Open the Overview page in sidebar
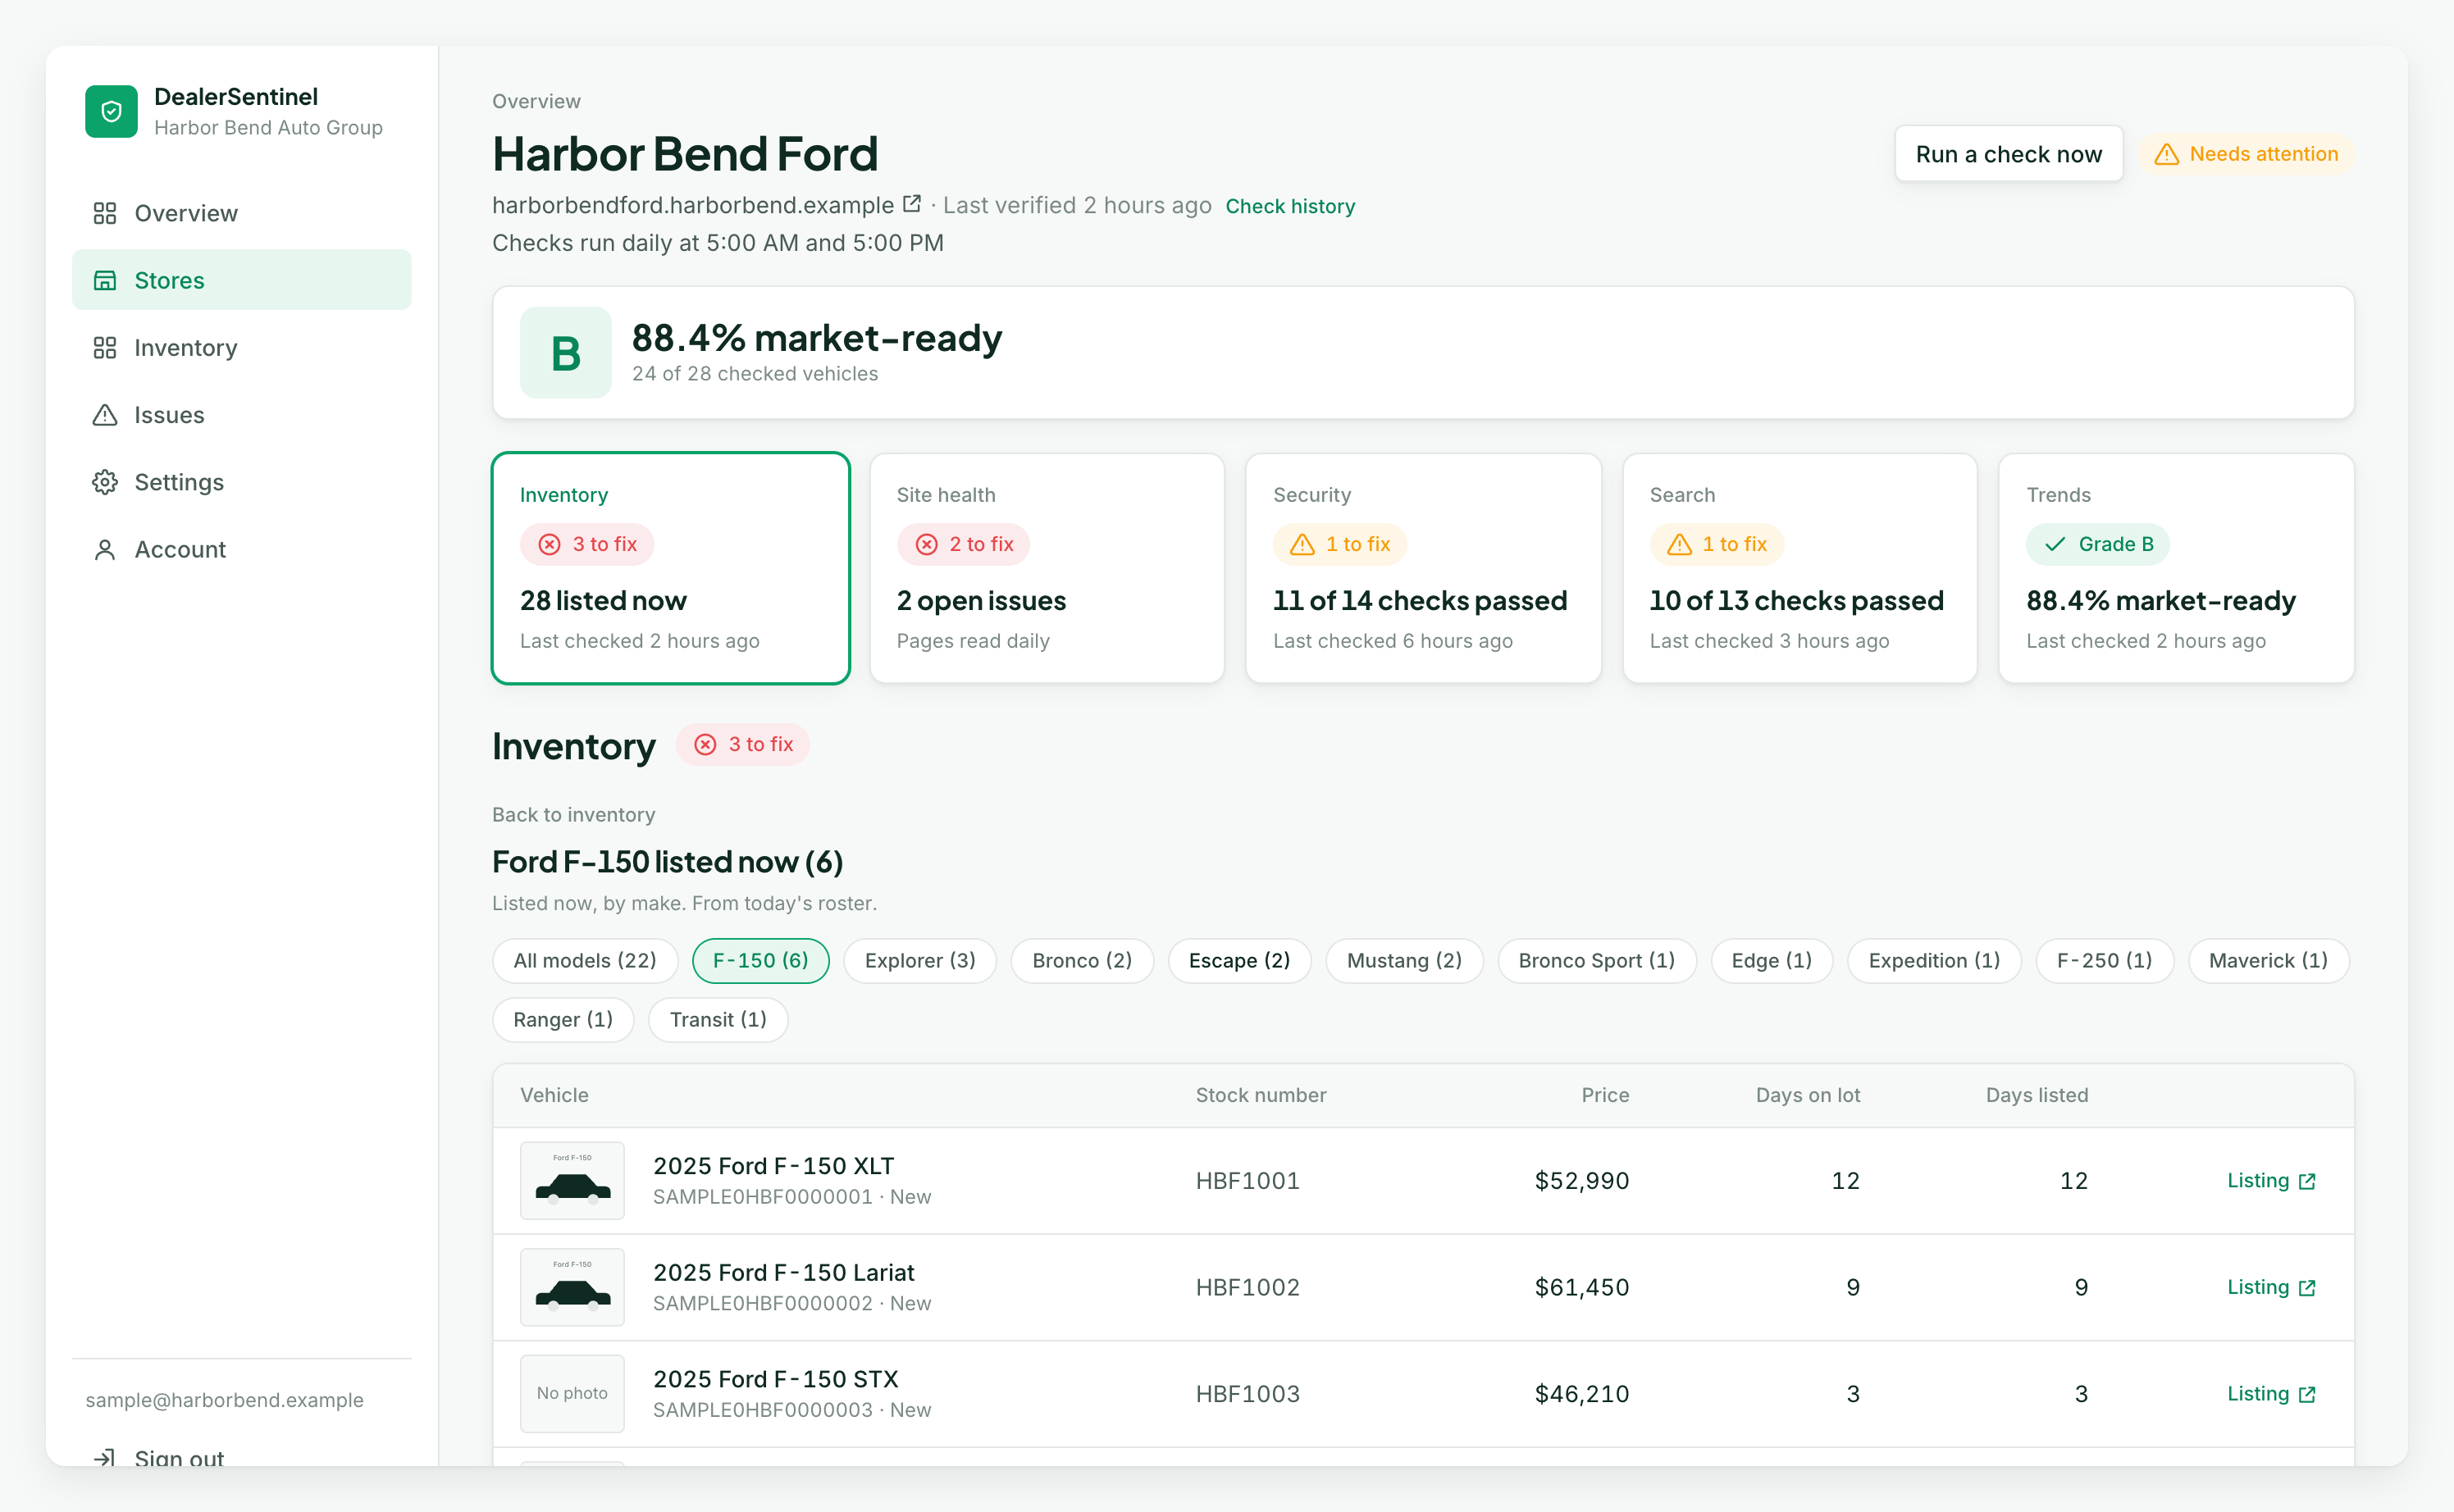Screen dimensions: 2454x1512 click(241, 213)
